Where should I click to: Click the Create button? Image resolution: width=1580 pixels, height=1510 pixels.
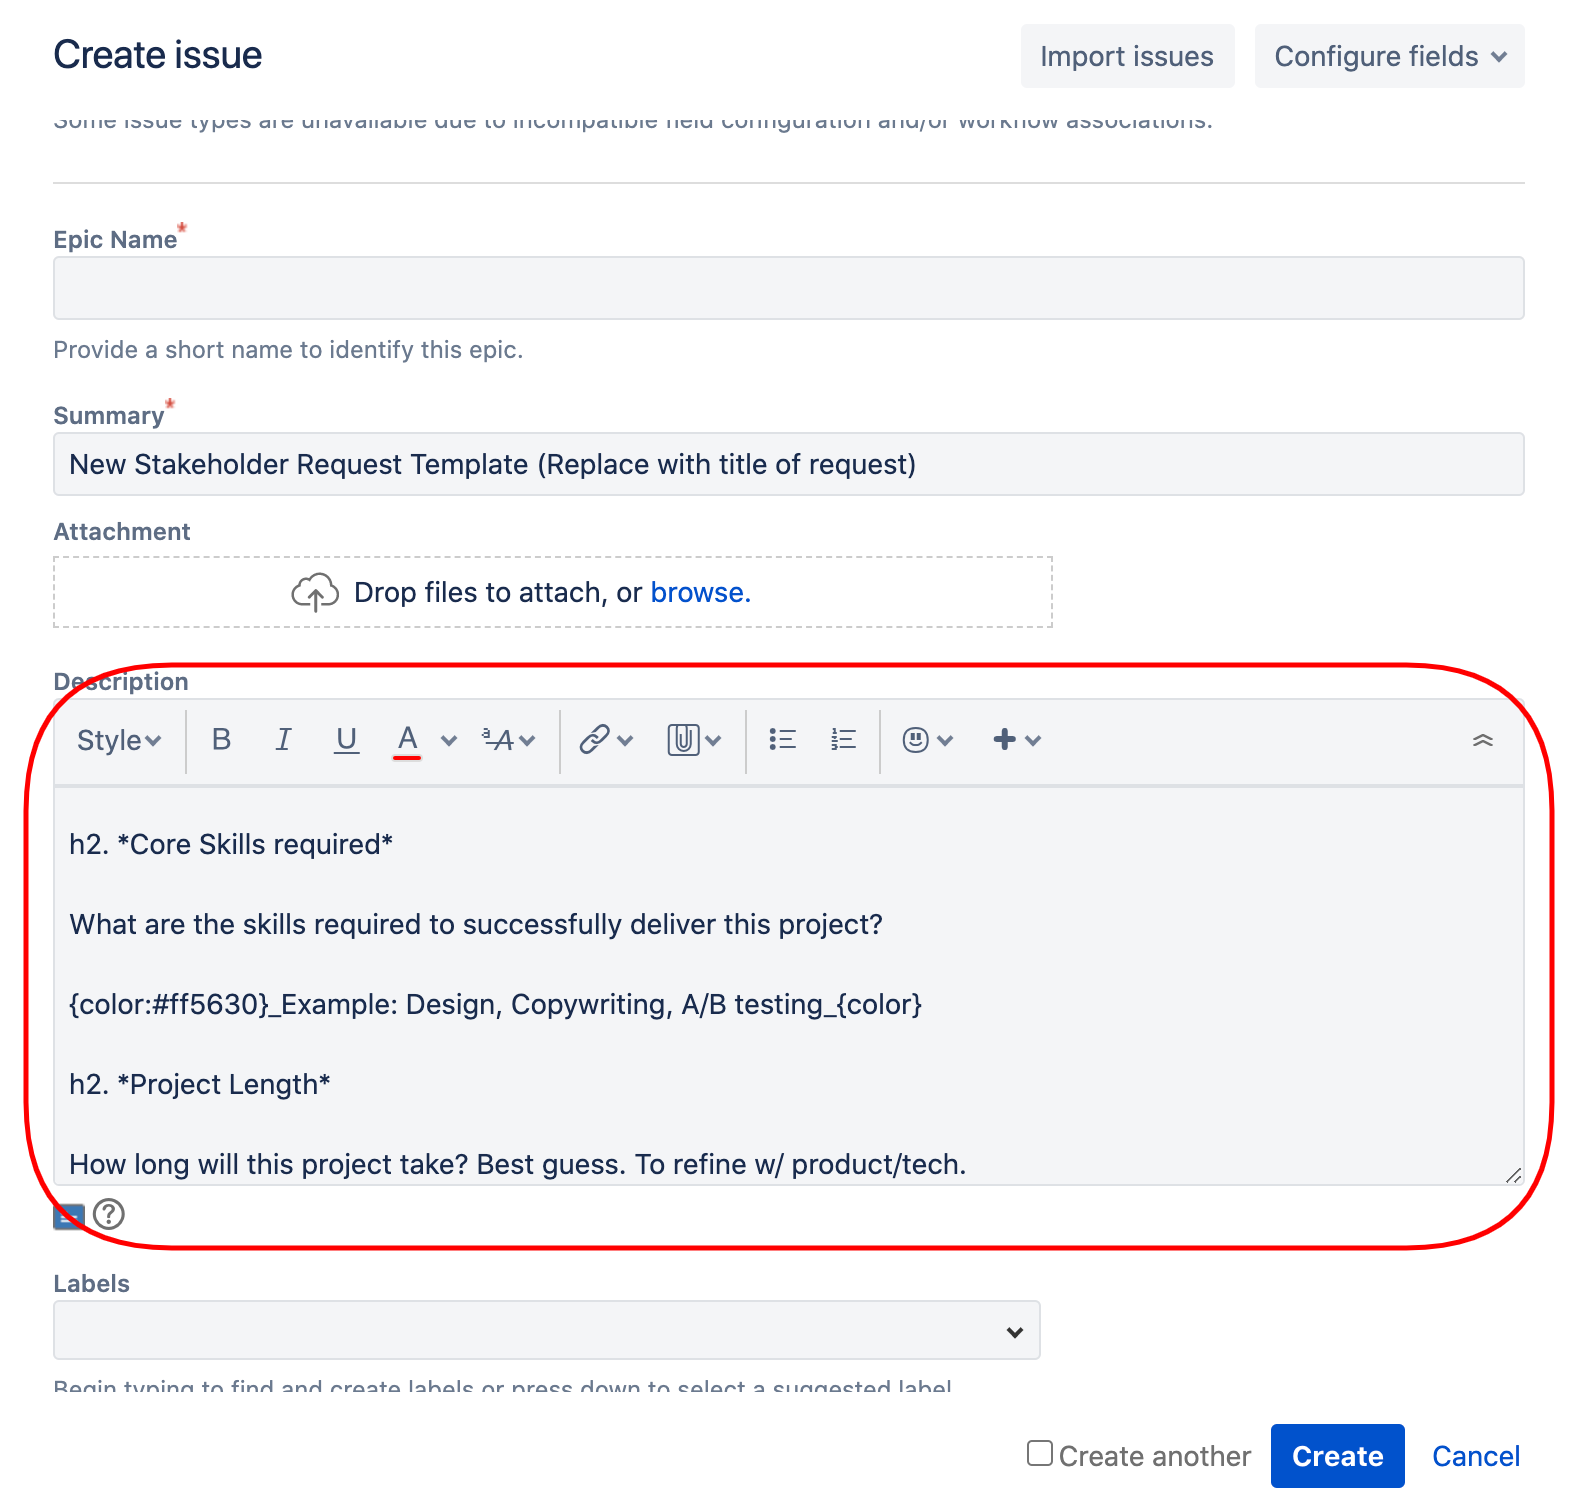coord(1337,1456)
